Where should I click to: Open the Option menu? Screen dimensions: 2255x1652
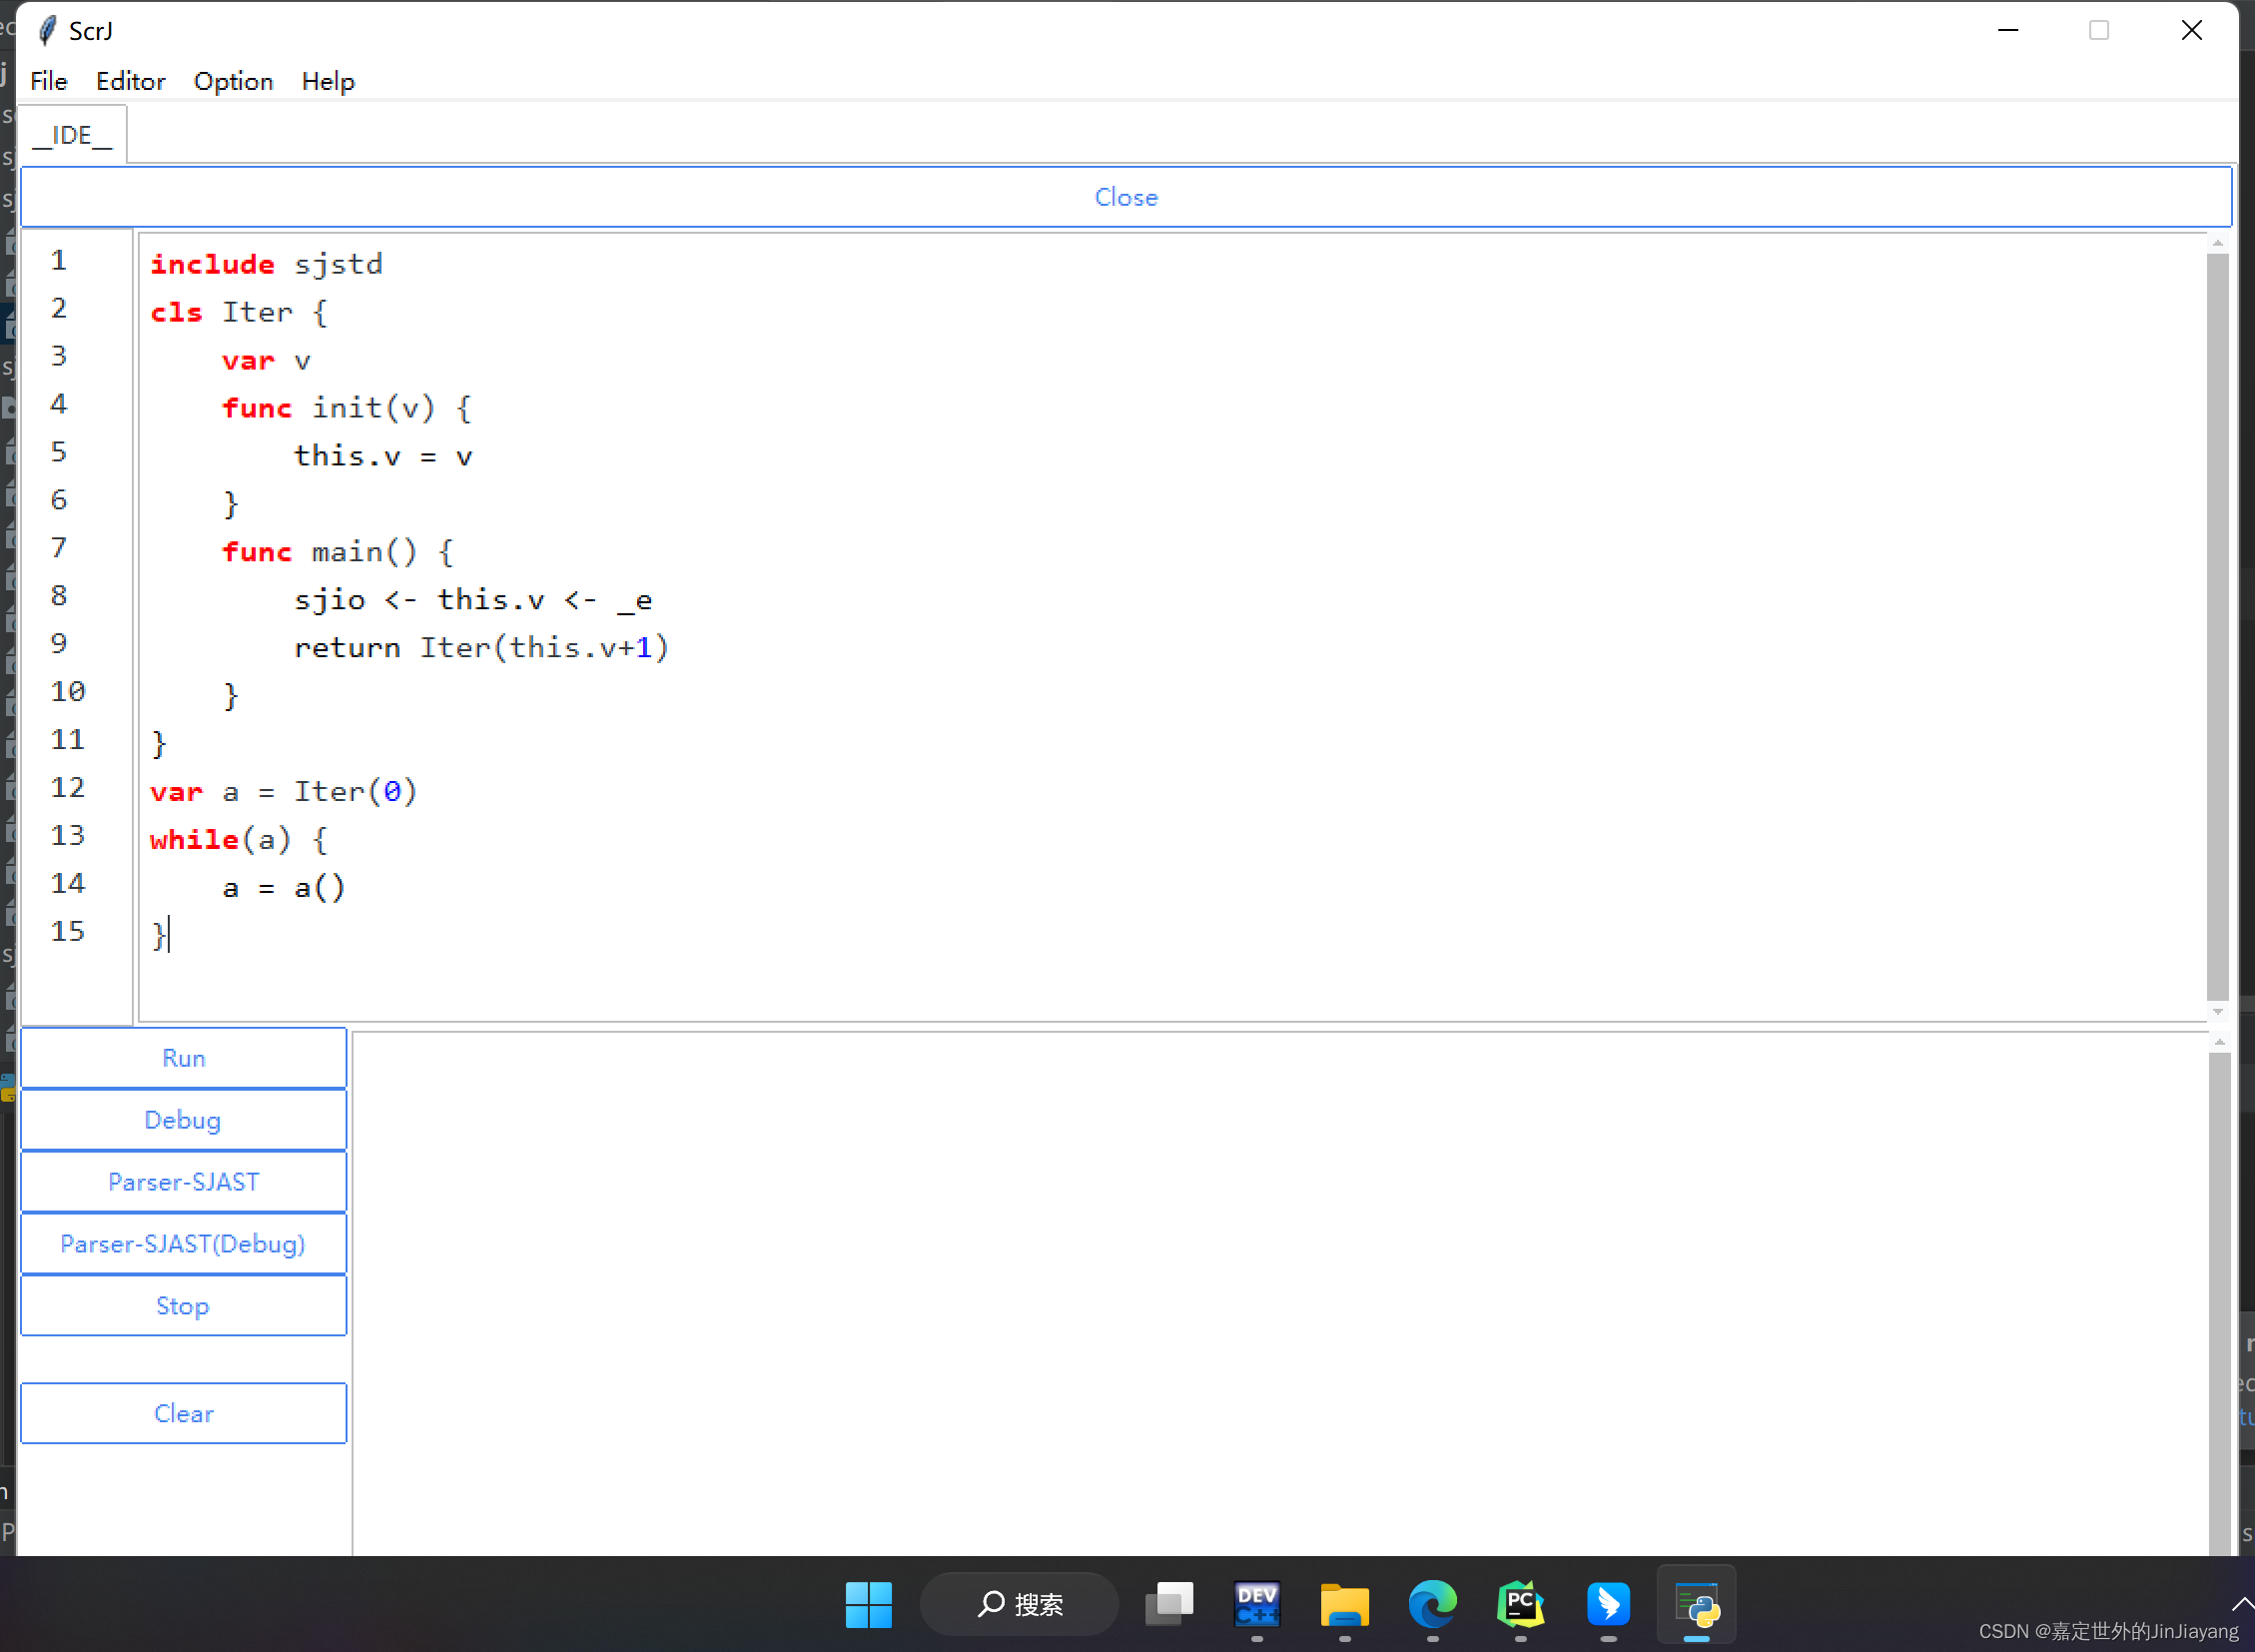(x=233, y=81)
